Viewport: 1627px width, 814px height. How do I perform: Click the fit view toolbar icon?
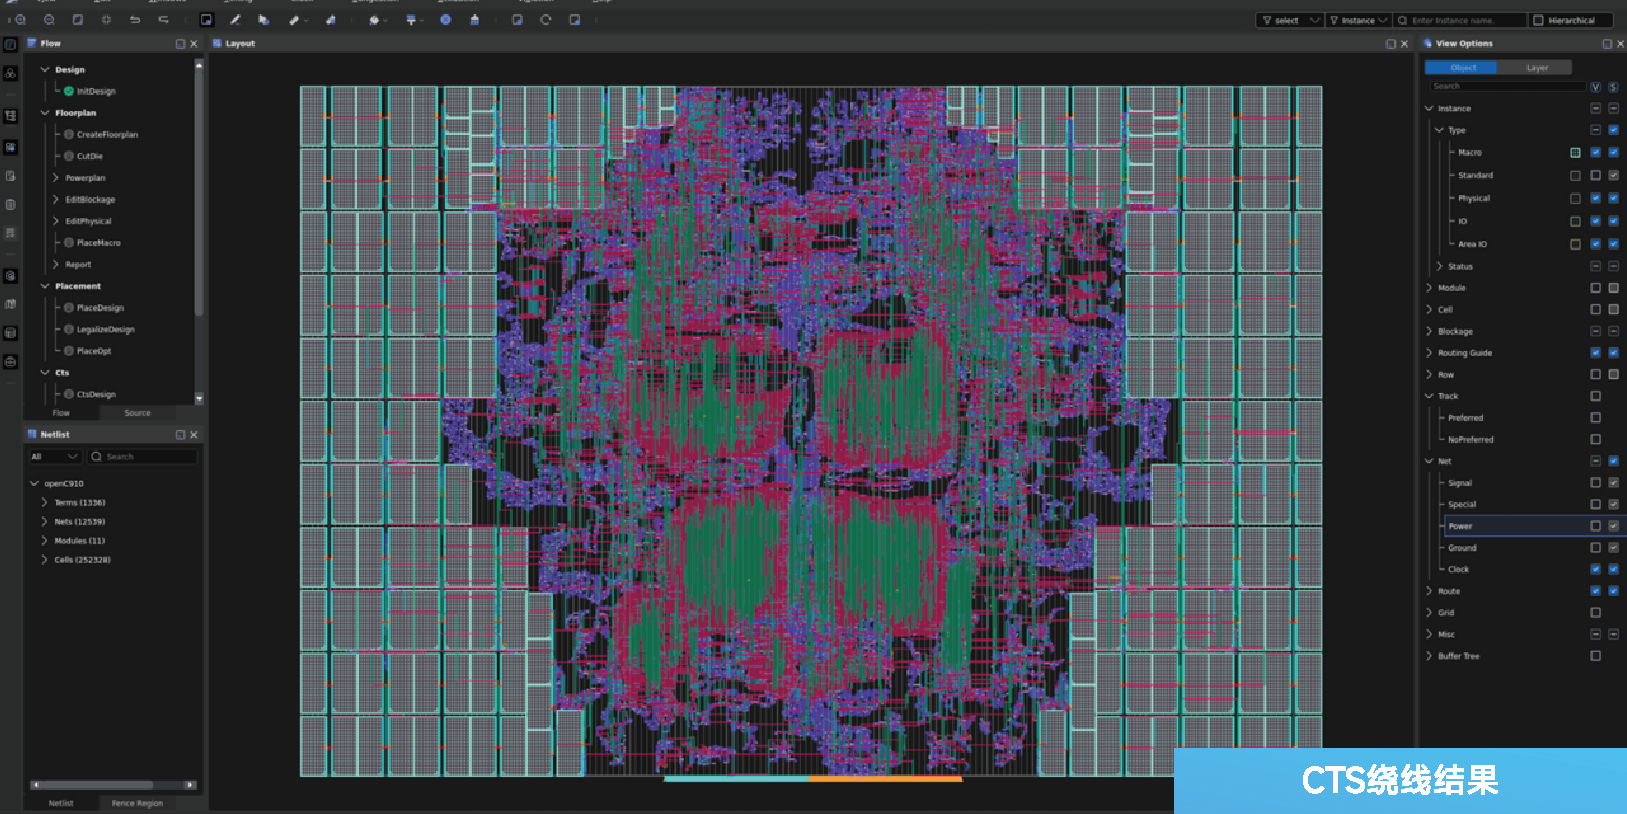[78, 20]
